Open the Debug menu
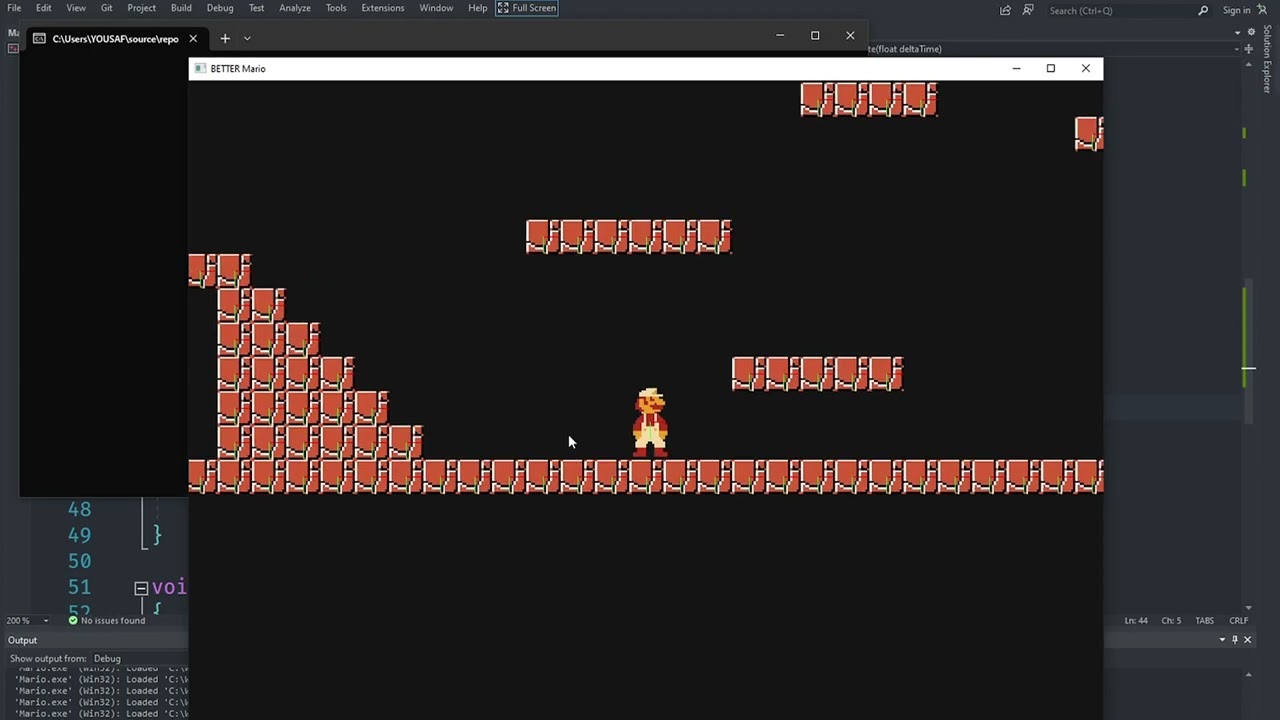The image size is (1280, 720). (x=220, y=8)
